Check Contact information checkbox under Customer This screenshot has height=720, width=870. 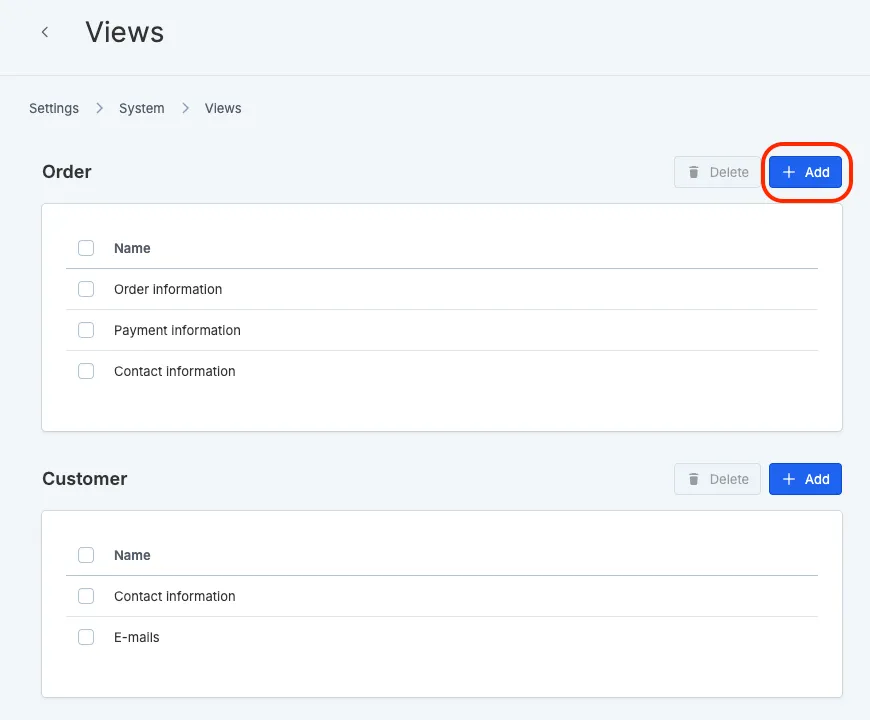point(86,596)
